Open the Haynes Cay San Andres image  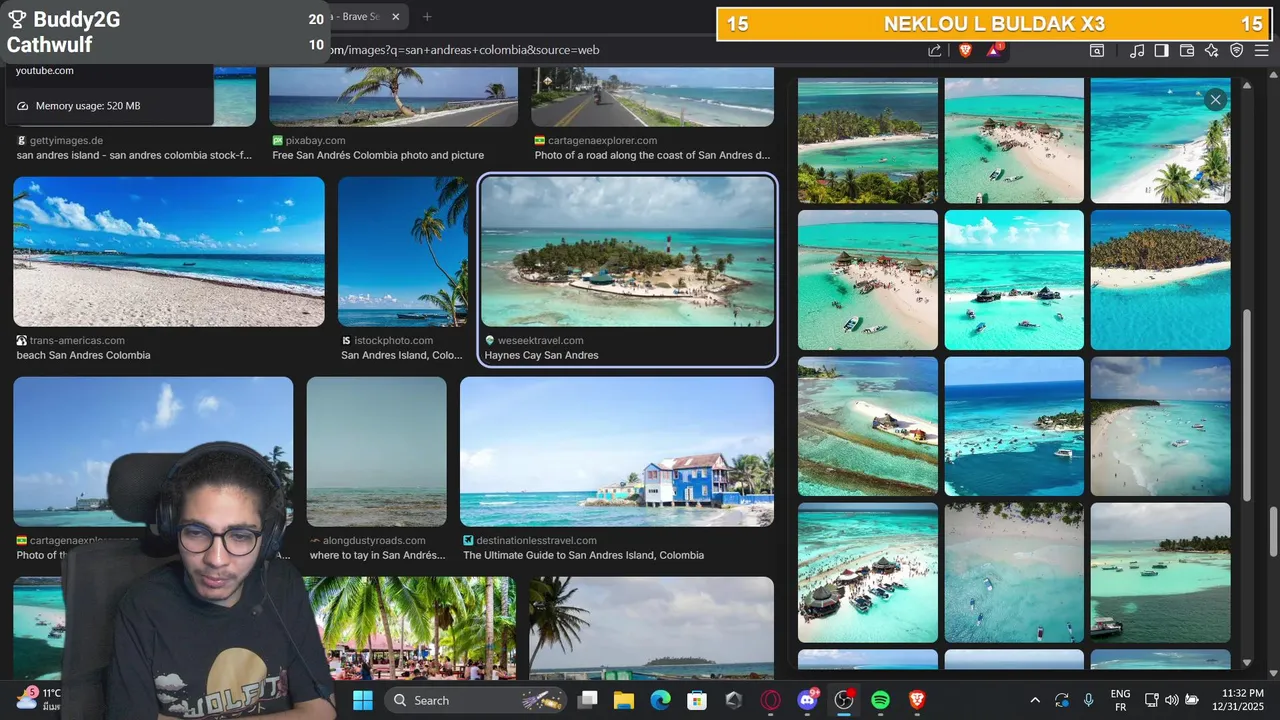tap(627, 251)
